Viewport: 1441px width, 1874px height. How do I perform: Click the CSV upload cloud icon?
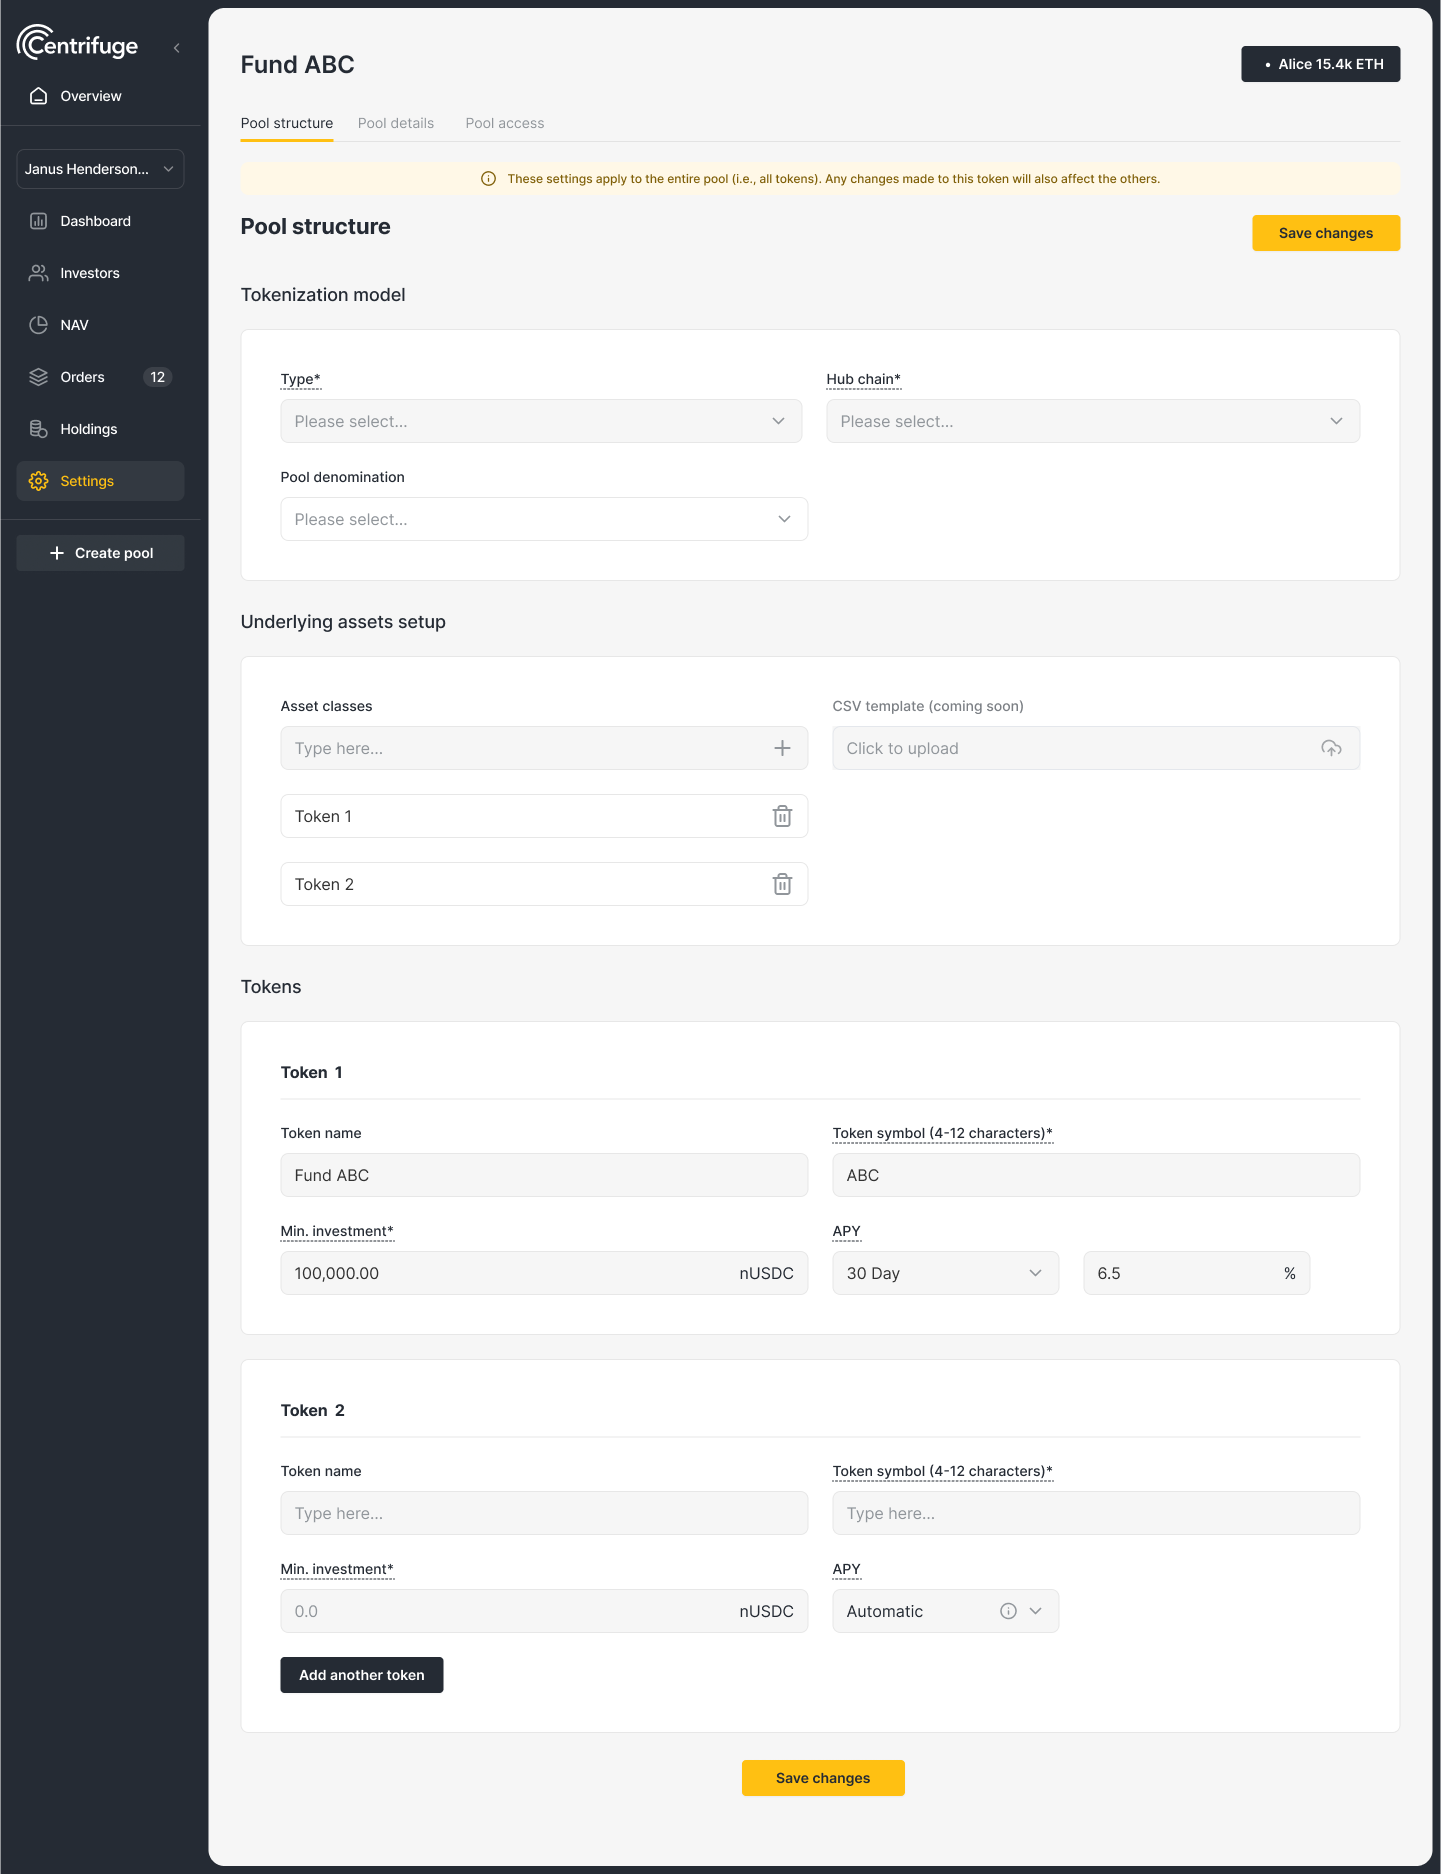coord(1331,748)
